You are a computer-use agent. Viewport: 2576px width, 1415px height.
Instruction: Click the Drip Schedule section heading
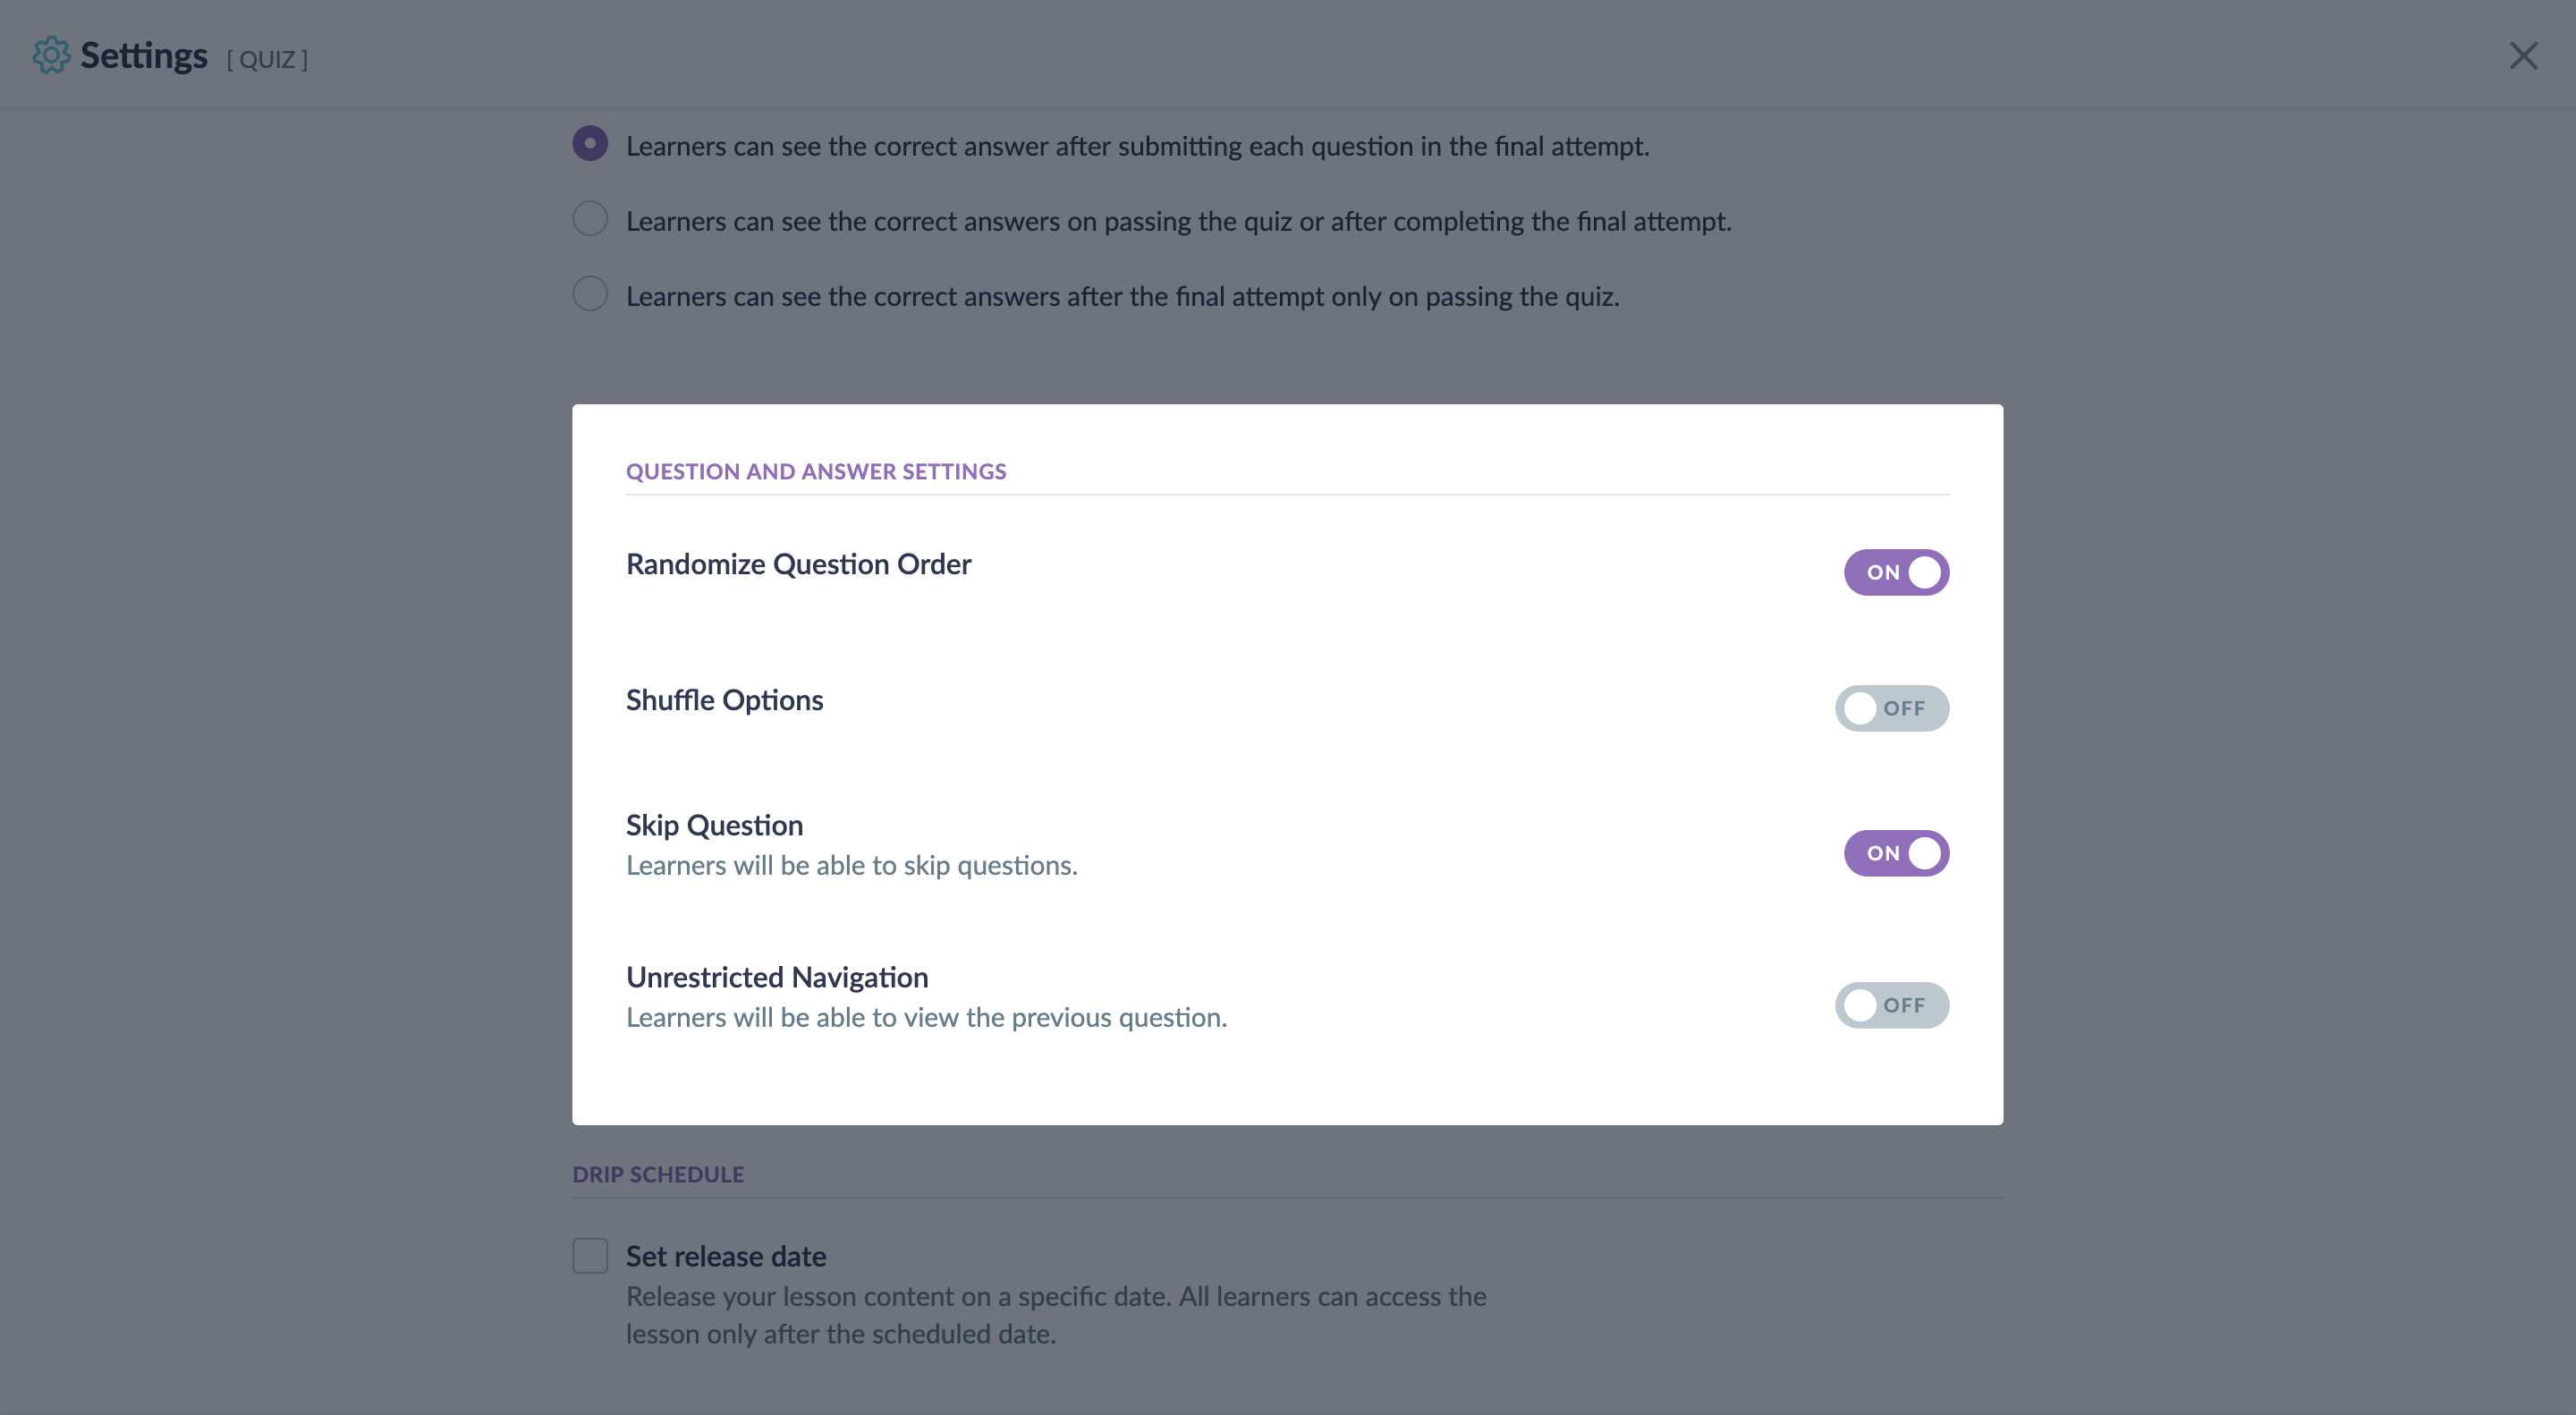(x=658, y=1174)
